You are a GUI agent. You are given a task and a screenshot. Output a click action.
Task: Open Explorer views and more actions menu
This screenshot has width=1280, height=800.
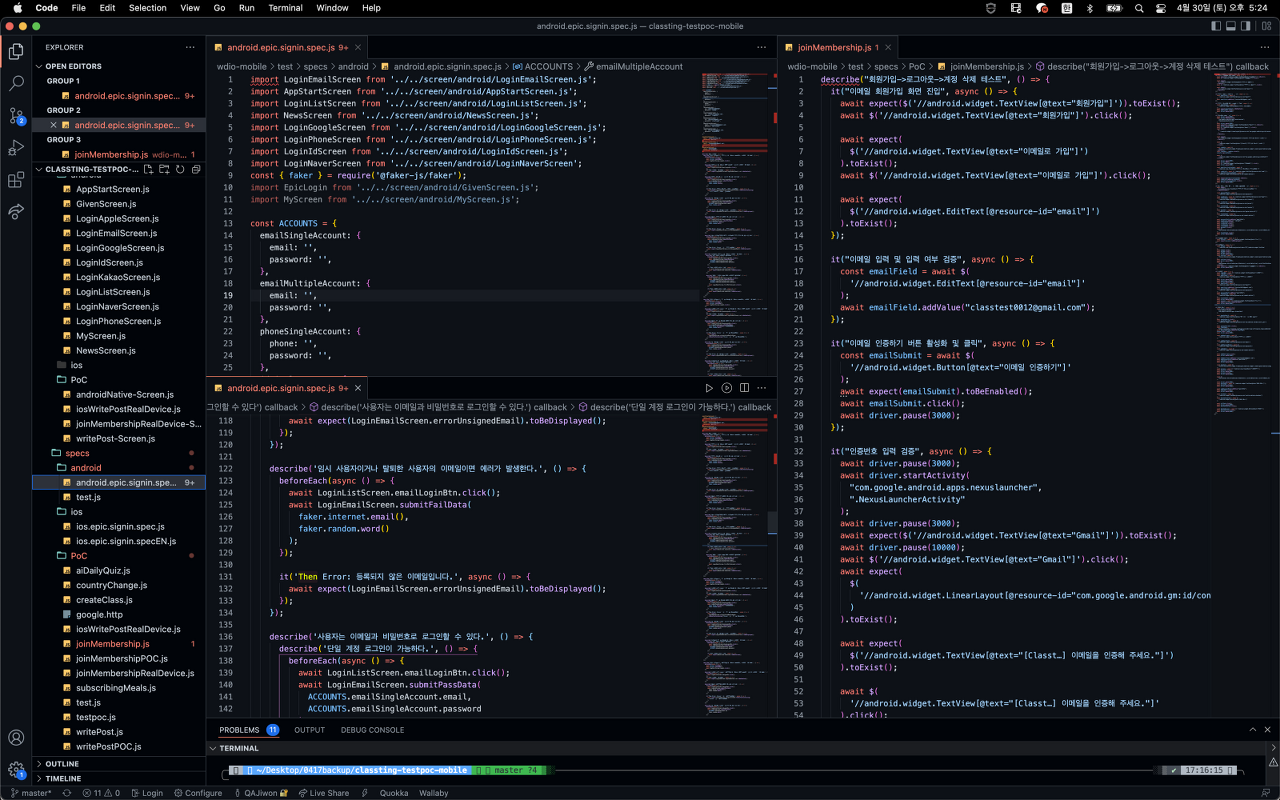(x=190, y=47)
